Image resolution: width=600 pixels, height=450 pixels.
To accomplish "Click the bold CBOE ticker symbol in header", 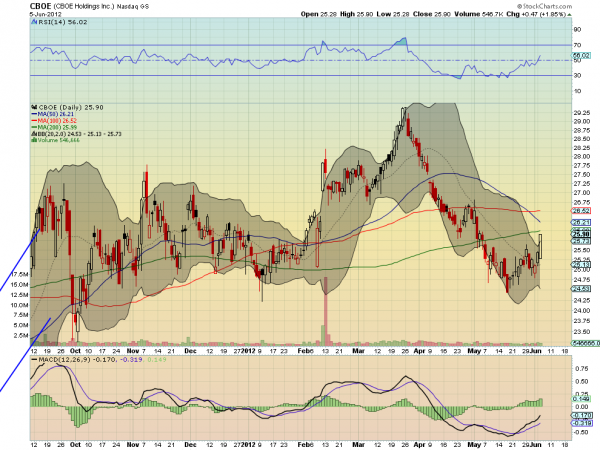I will (41, 6).
